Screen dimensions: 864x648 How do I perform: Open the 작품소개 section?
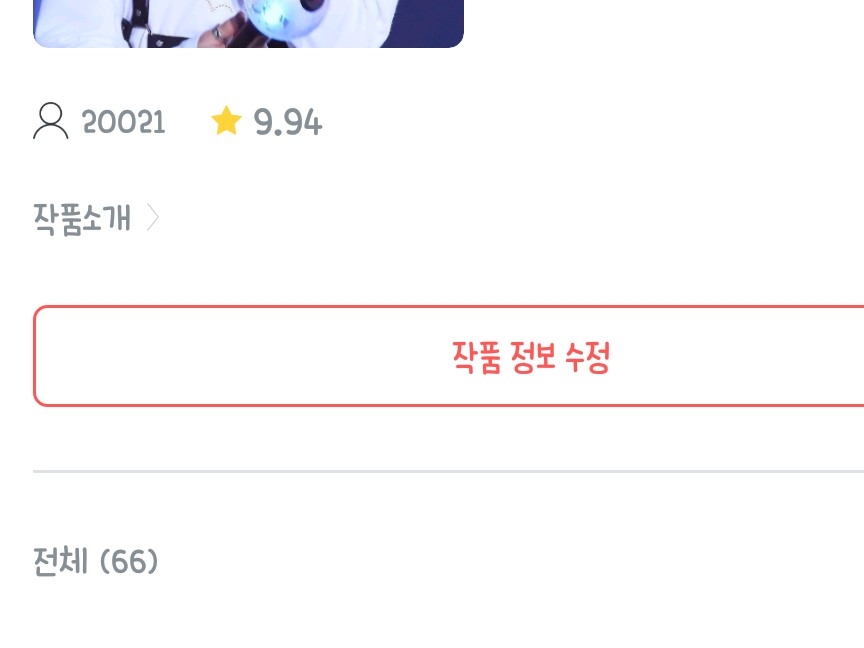(x=96, y=218)
